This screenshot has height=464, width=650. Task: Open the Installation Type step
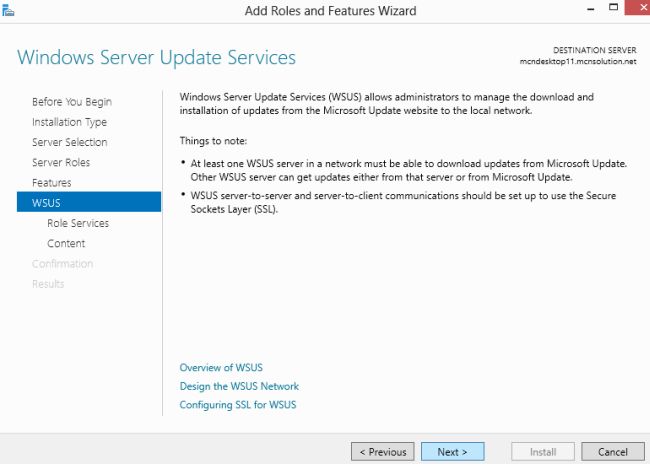pyautogui.click(x=69, y=122)
